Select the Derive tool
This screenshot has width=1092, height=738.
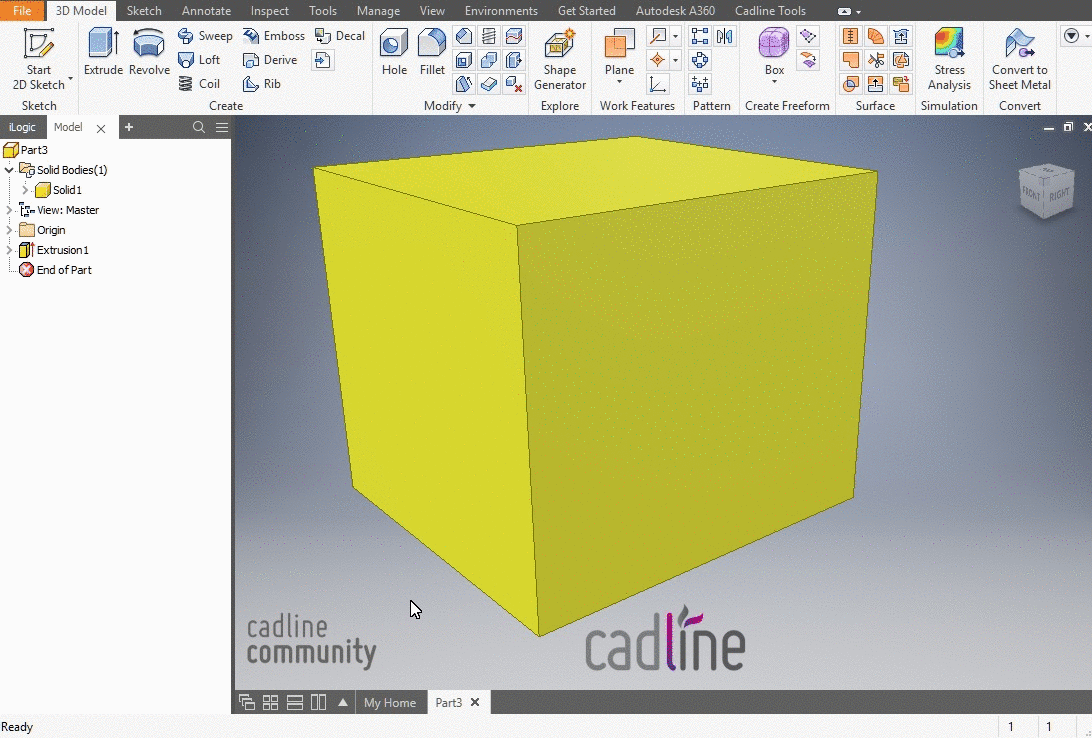[x=270, y=60]
